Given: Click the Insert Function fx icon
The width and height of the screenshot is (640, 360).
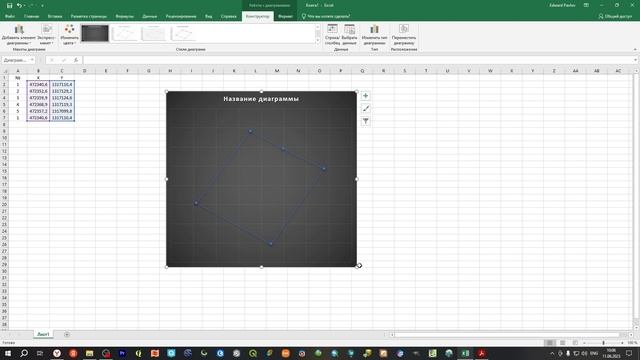Looking at the screenshot, I should point(76,60).
